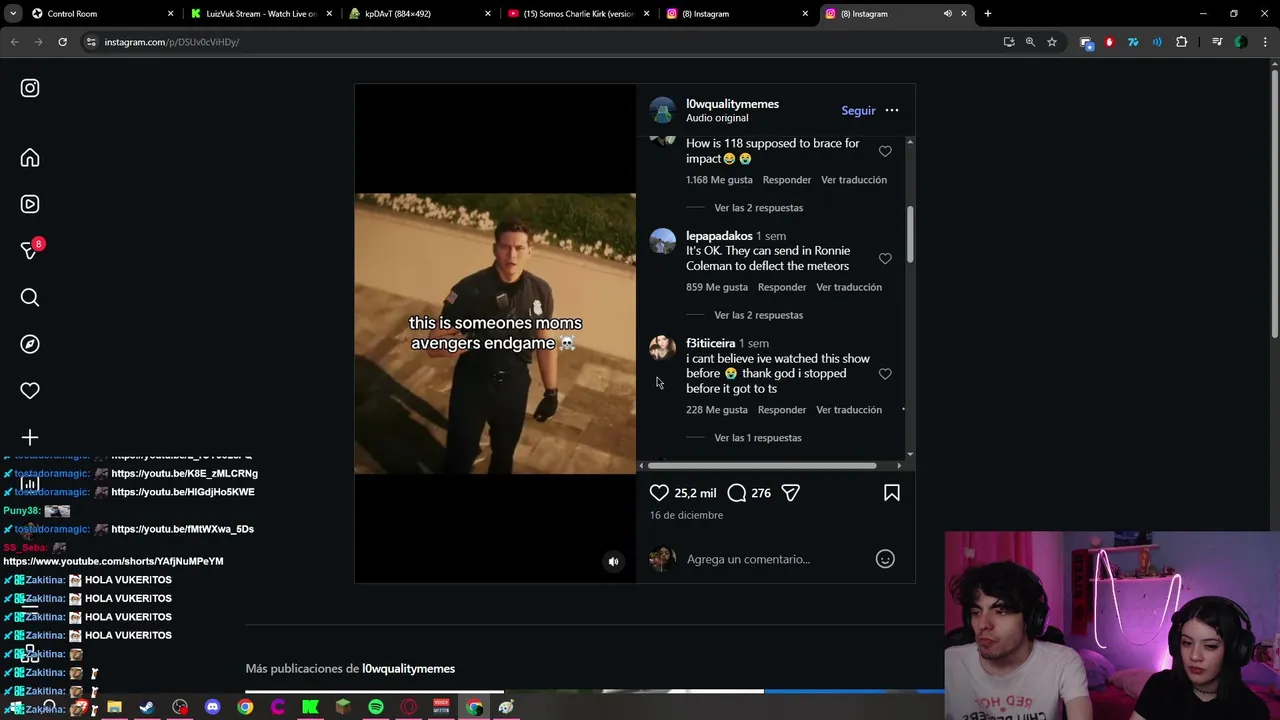This screenshot has height=720, width=1280.
Task: Switch to the kpDAvT (884×492) tab
Action: (x=420, y=14)
